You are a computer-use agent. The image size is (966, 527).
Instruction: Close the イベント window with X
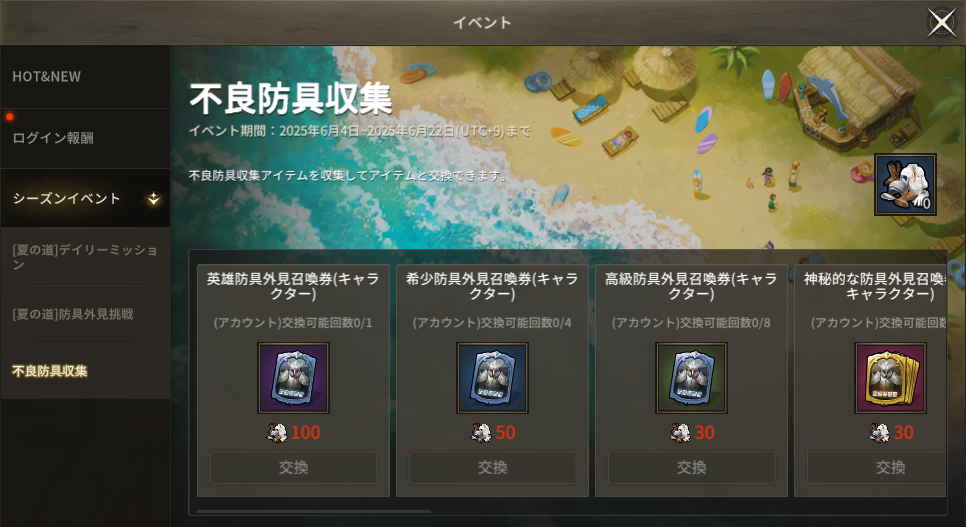pos(942,23)
